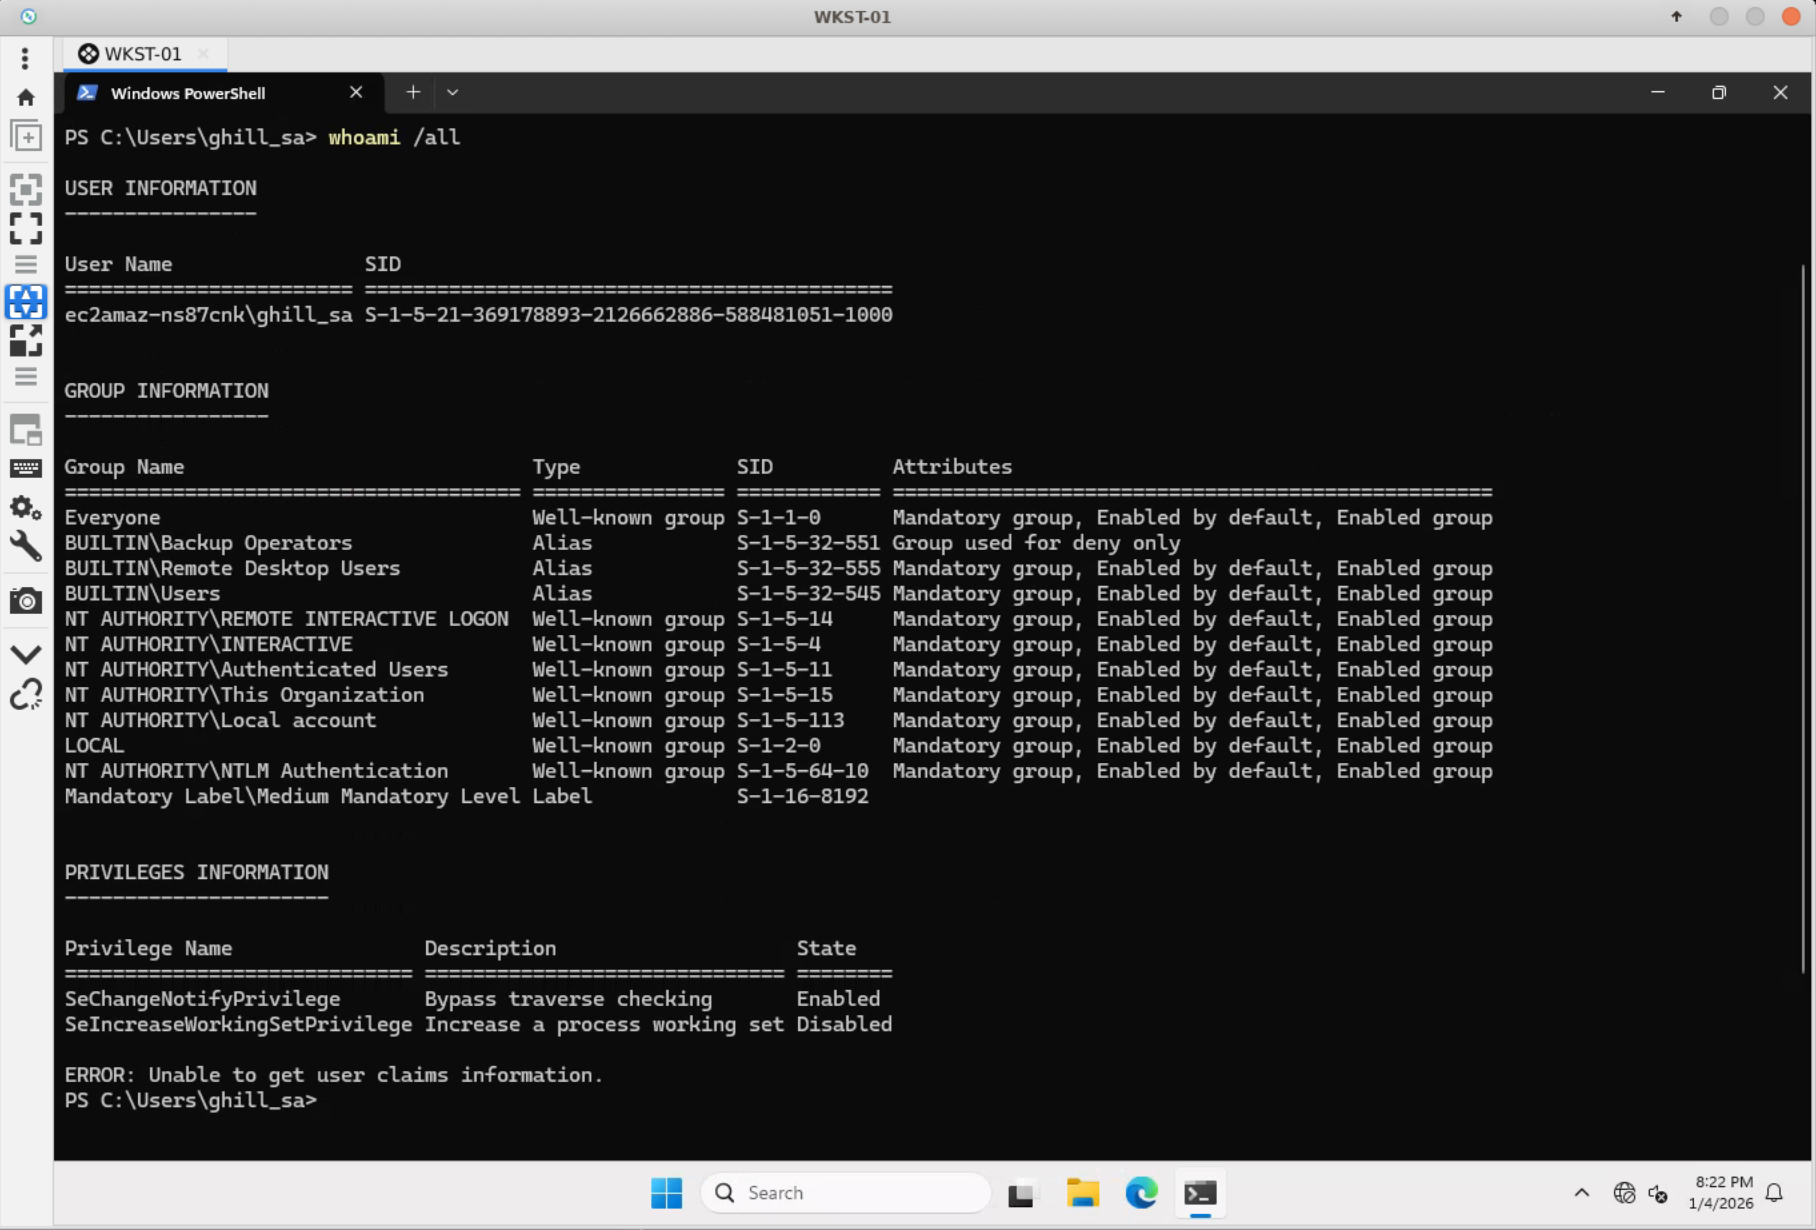
Task: Open the Windows Start button on the taskbar
Action: pyautogui.click(x=666, y=1193)
